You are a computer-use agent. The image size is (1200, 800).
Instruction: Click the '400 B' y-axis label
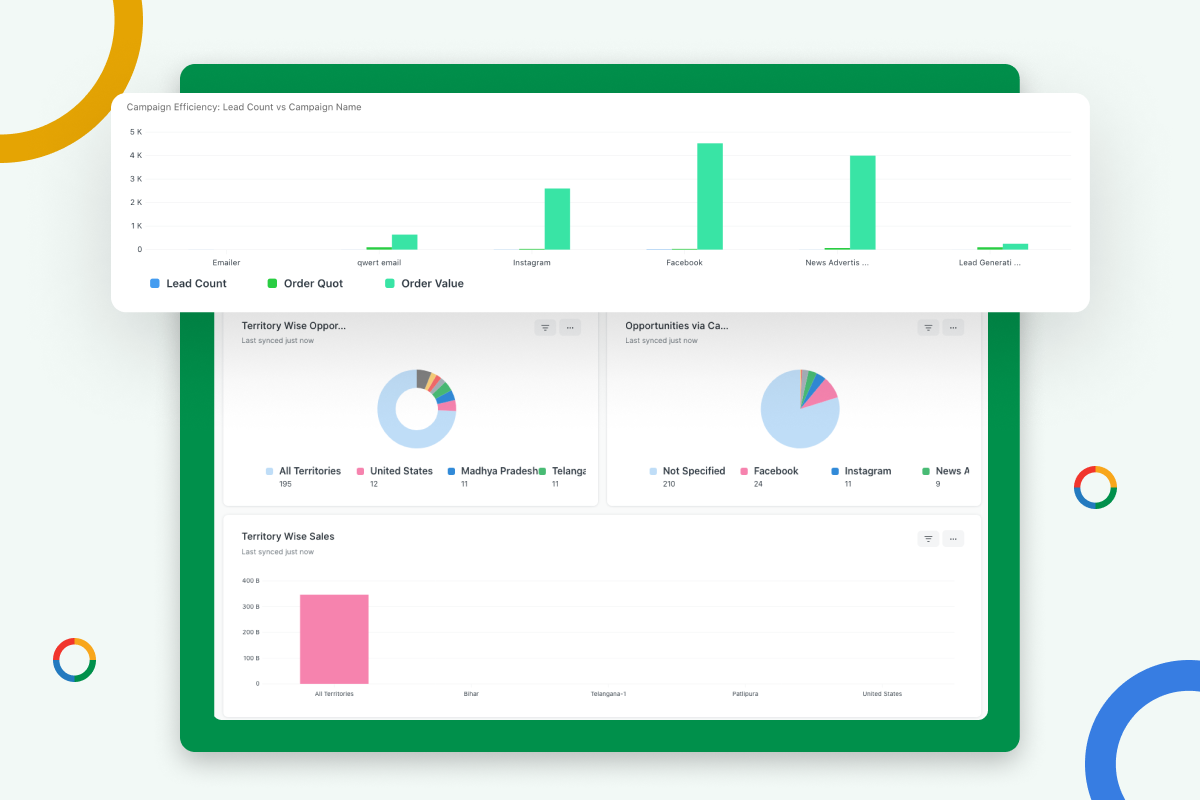click(251, 581)
